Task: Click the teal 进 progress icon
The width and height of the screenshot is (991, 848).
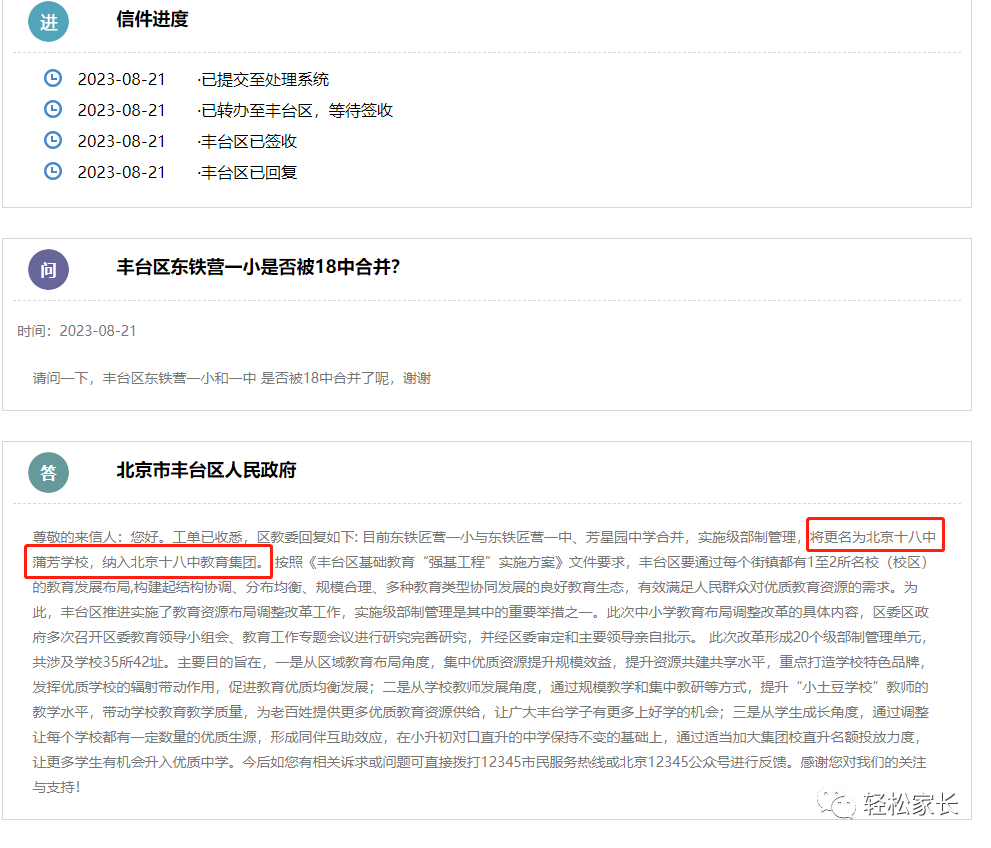Action: pos(49,22)
